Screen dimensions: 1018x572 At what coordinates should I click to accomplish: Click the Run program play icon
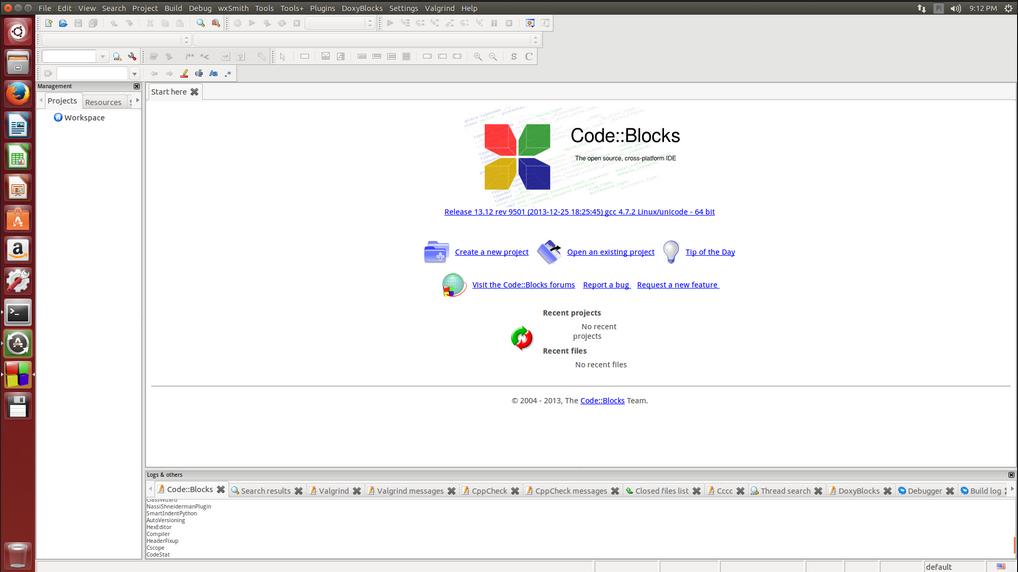[252, 23]
